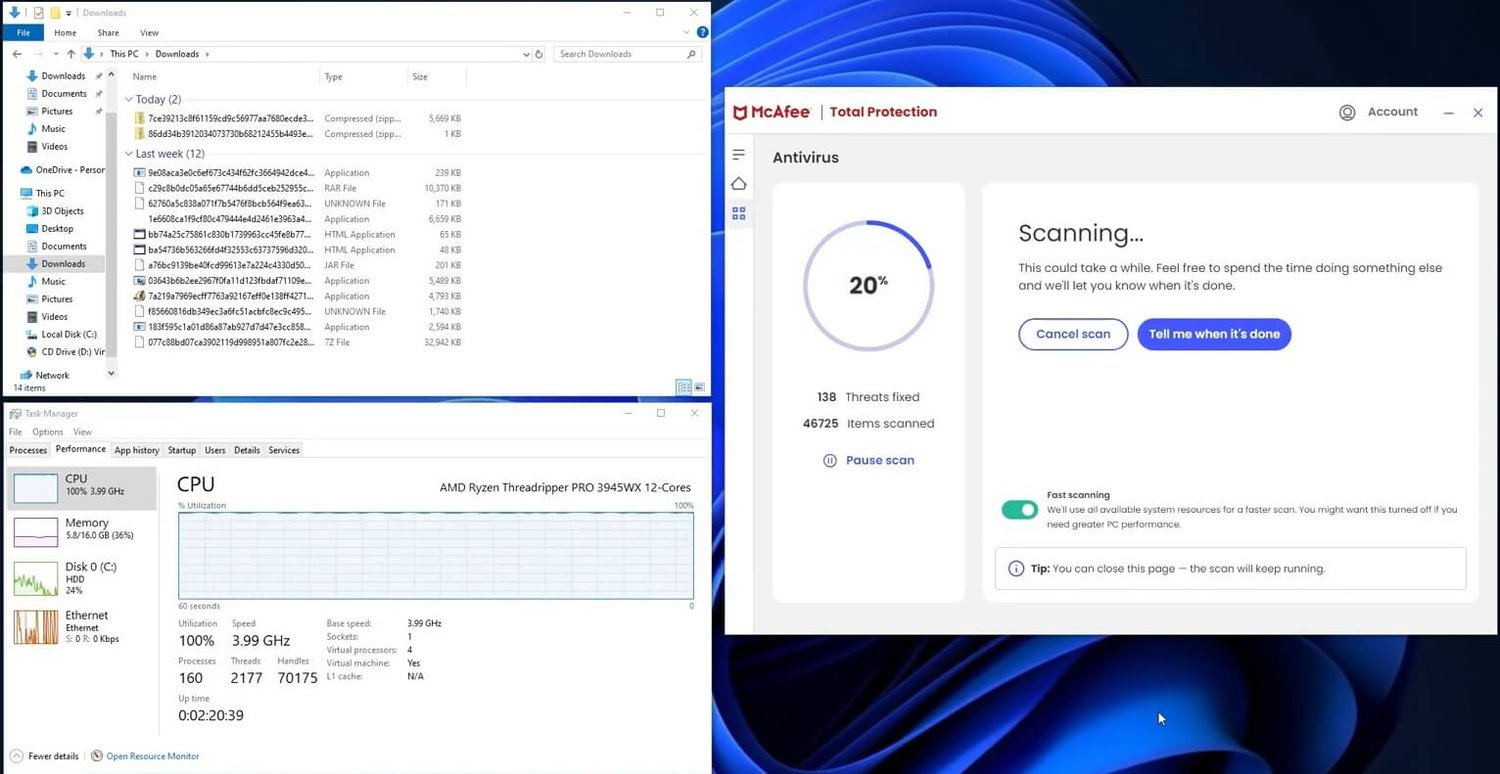Click the info icon beside the Tip text
This screenshot has width=1500, height=774.
click(1016, 569)
